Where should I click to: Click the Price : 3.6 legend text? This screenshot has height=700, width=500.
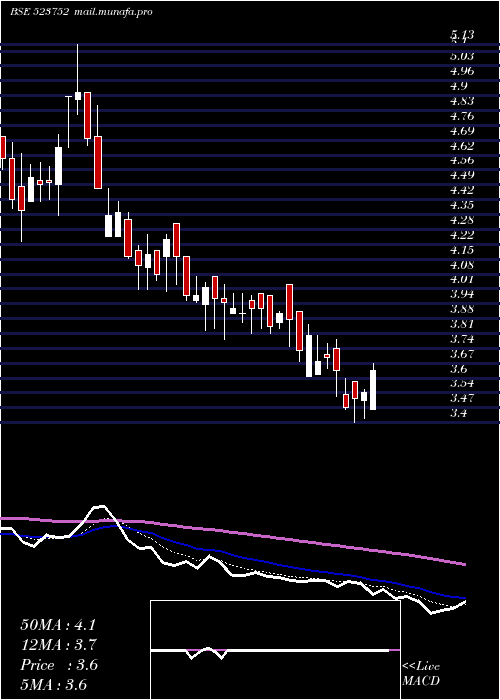coord(59,665)
